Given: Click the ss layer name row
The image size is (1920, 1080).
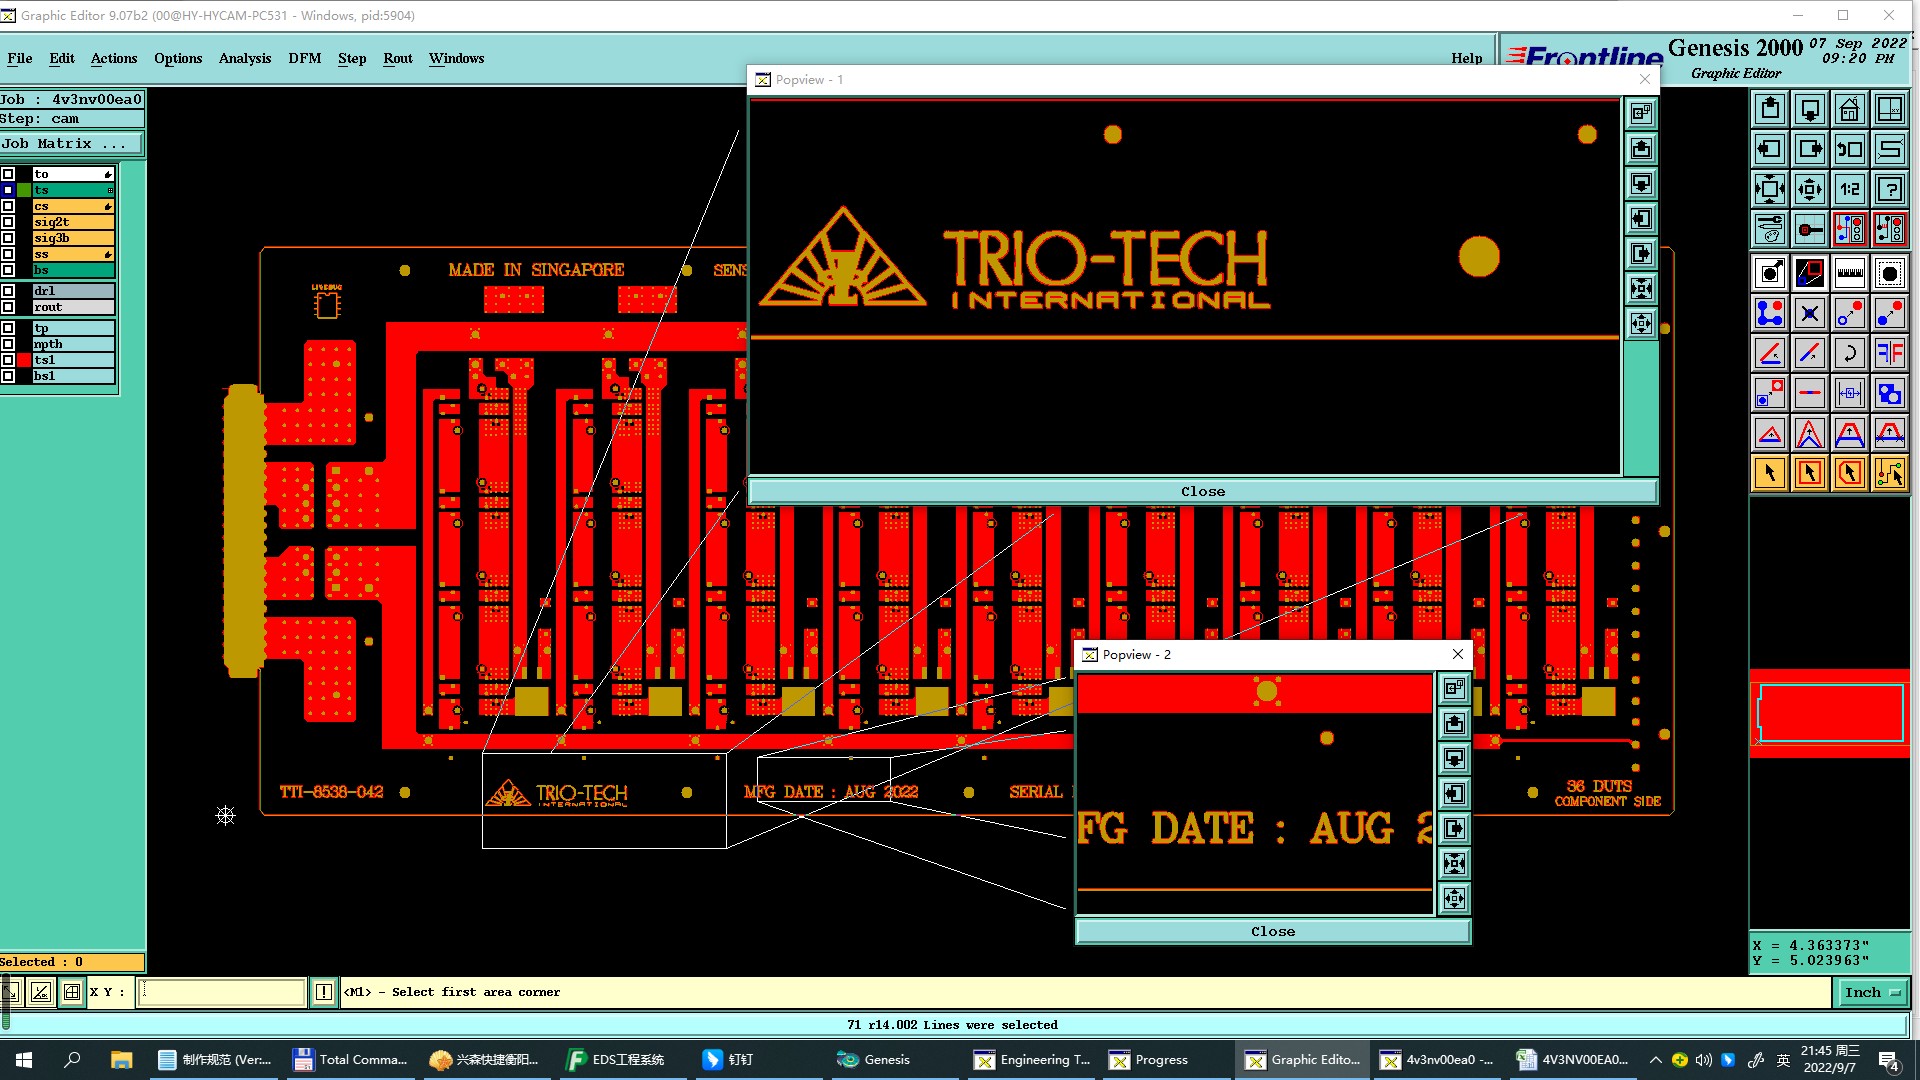Looking at the screenshot, I should tap(74, 254).
